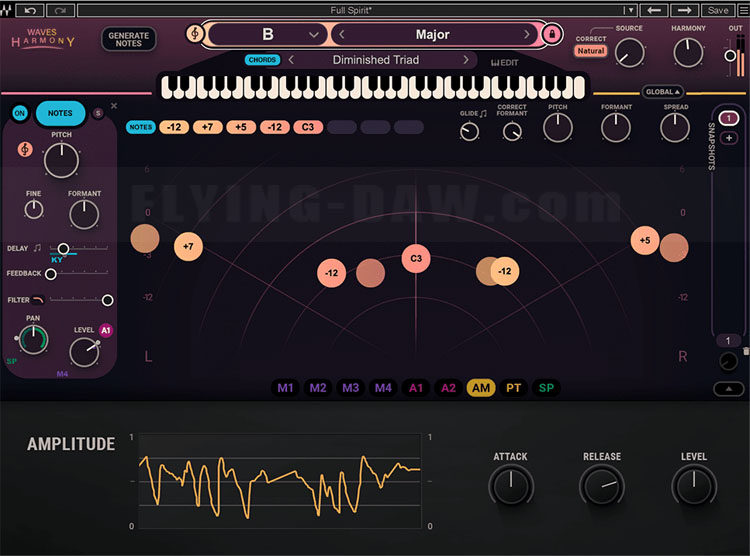Select M3 modulator tab
The image size is (750, 556).
click(x=351, y=388)
